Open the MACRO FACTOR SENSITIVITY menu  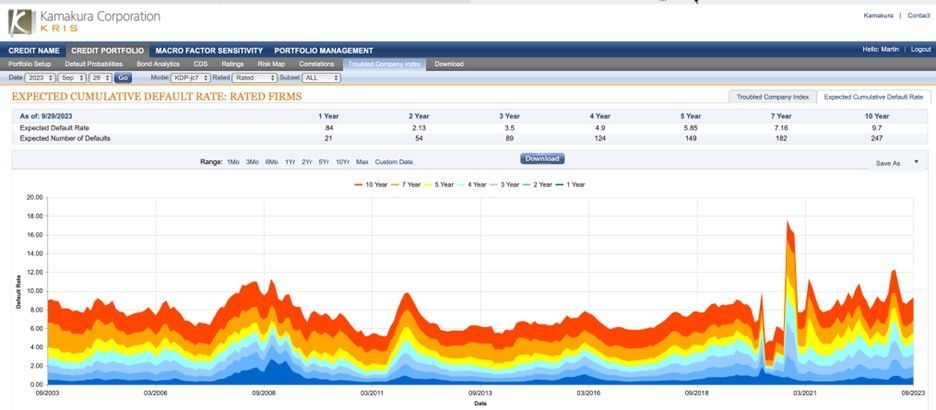[209, 51]
